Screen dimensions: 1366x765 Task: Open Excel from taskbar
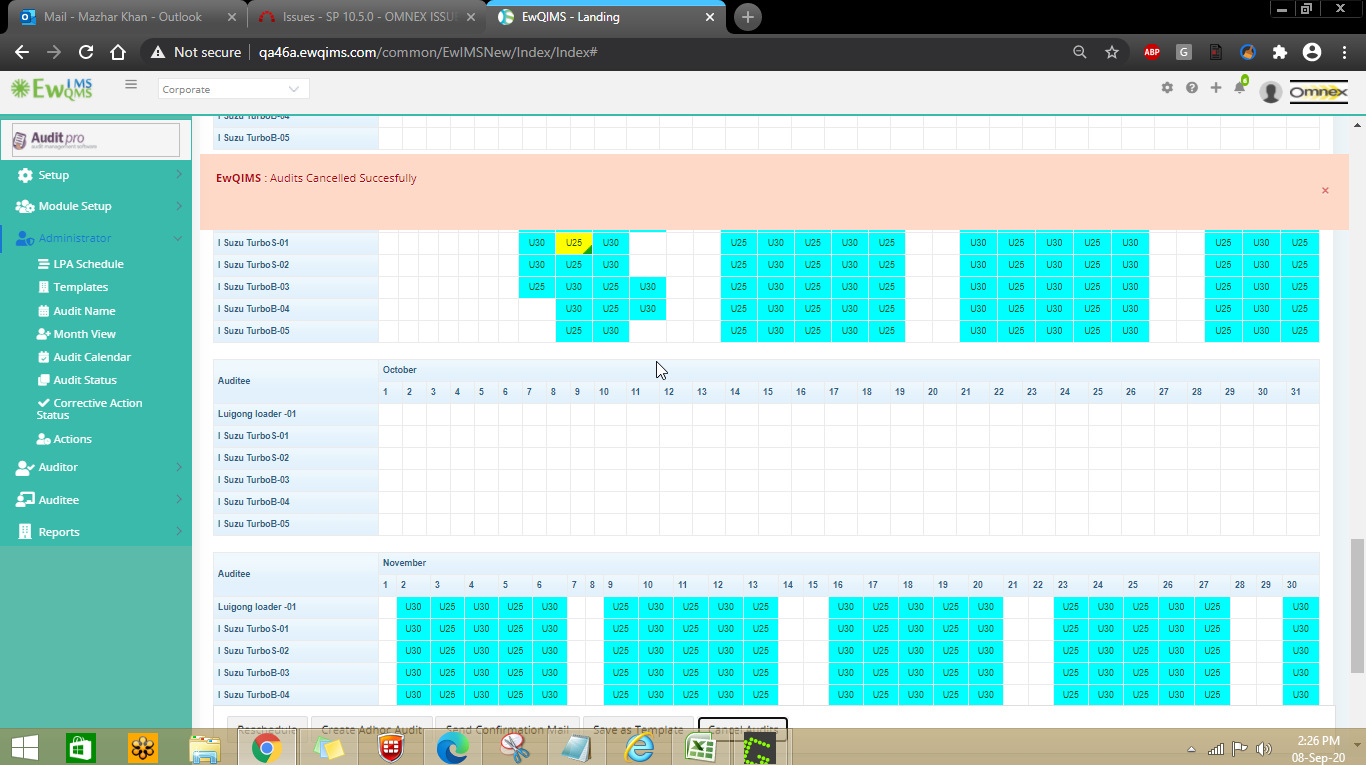700,748
